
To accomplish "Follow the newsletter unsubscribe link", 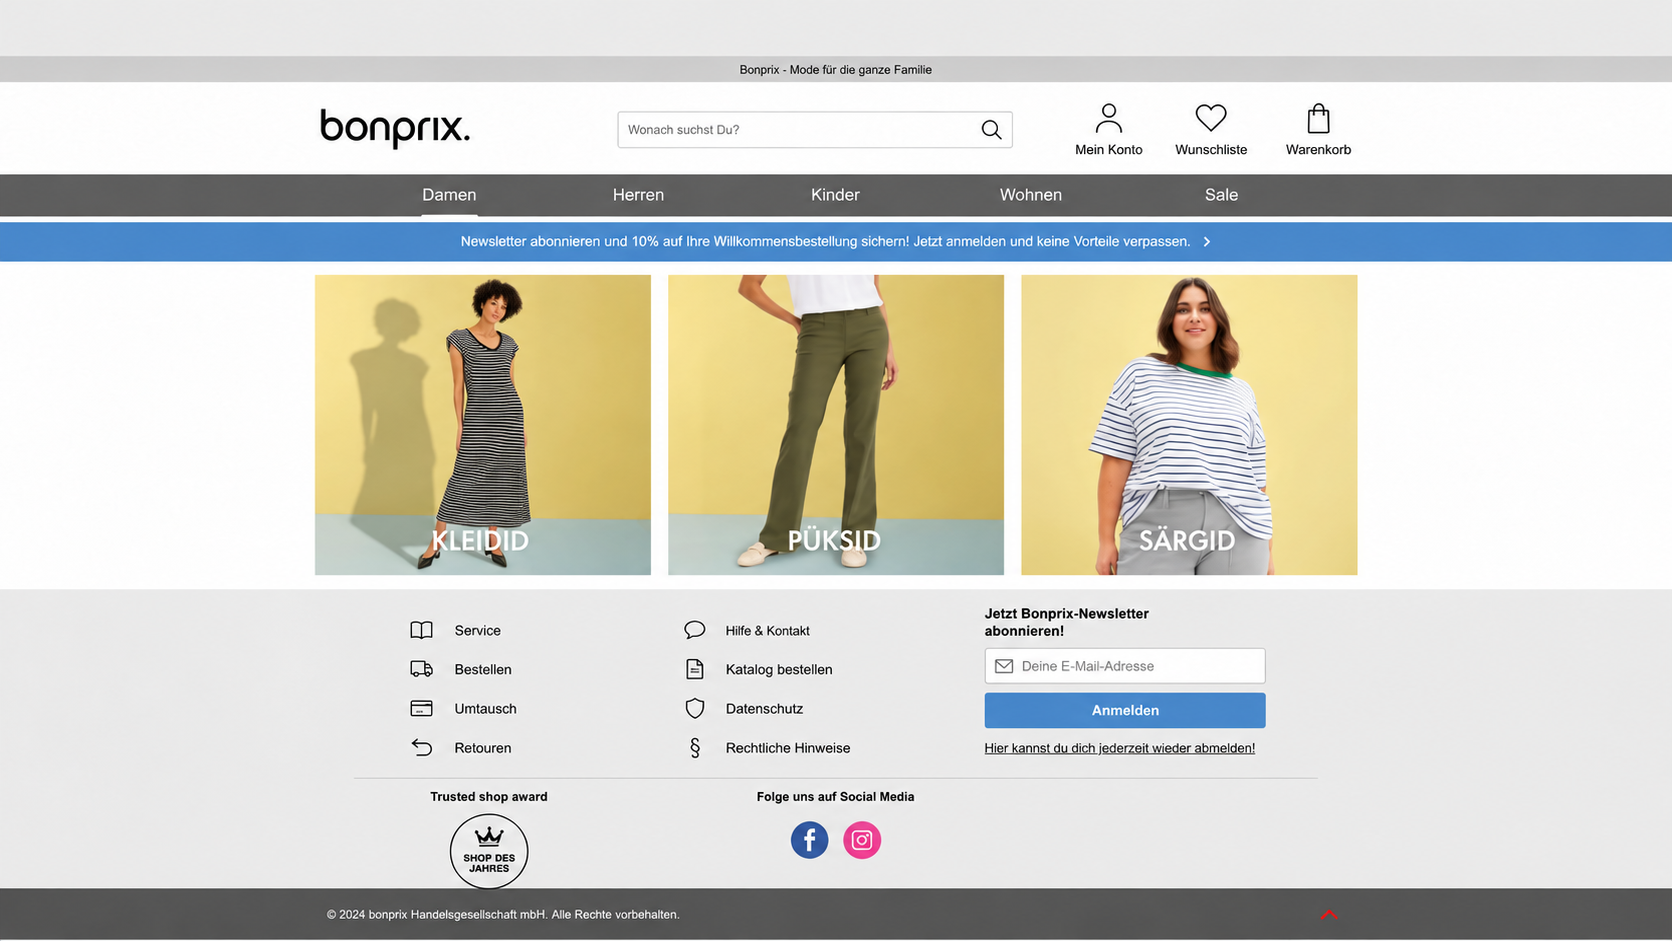I will coord(1119,748).
